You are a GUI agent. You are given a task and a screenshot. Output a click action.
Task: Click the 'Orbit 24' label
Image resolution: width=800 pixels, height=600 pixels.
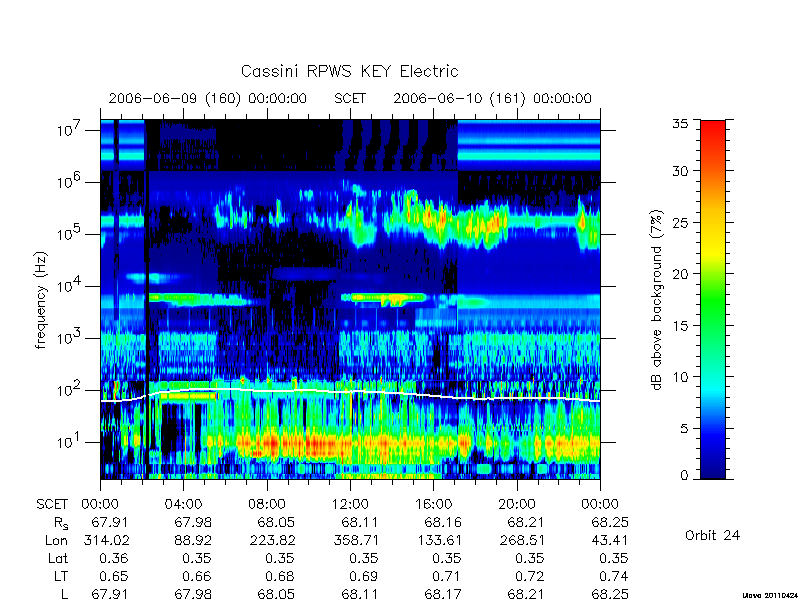click(712, 535)
